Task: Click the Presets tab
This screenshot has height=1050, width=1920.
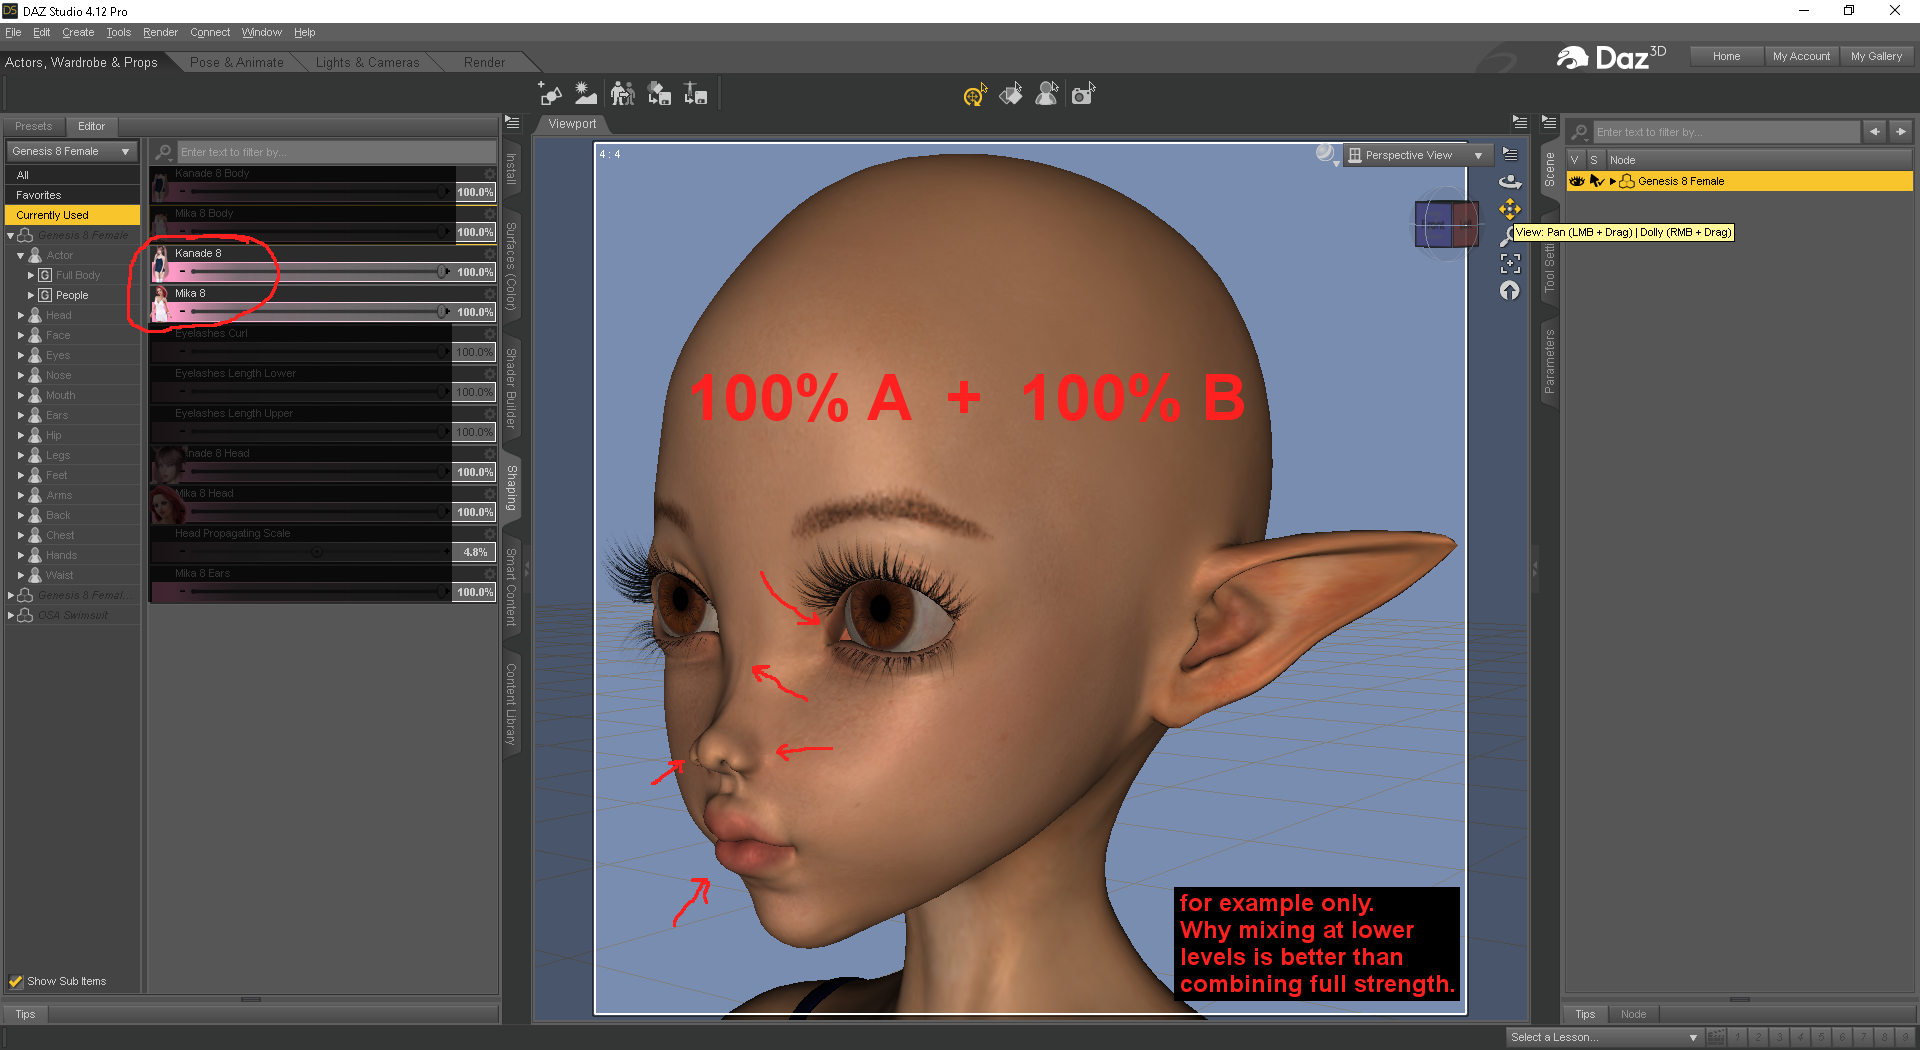Action: pyautogui.click(x=34, y=126)
